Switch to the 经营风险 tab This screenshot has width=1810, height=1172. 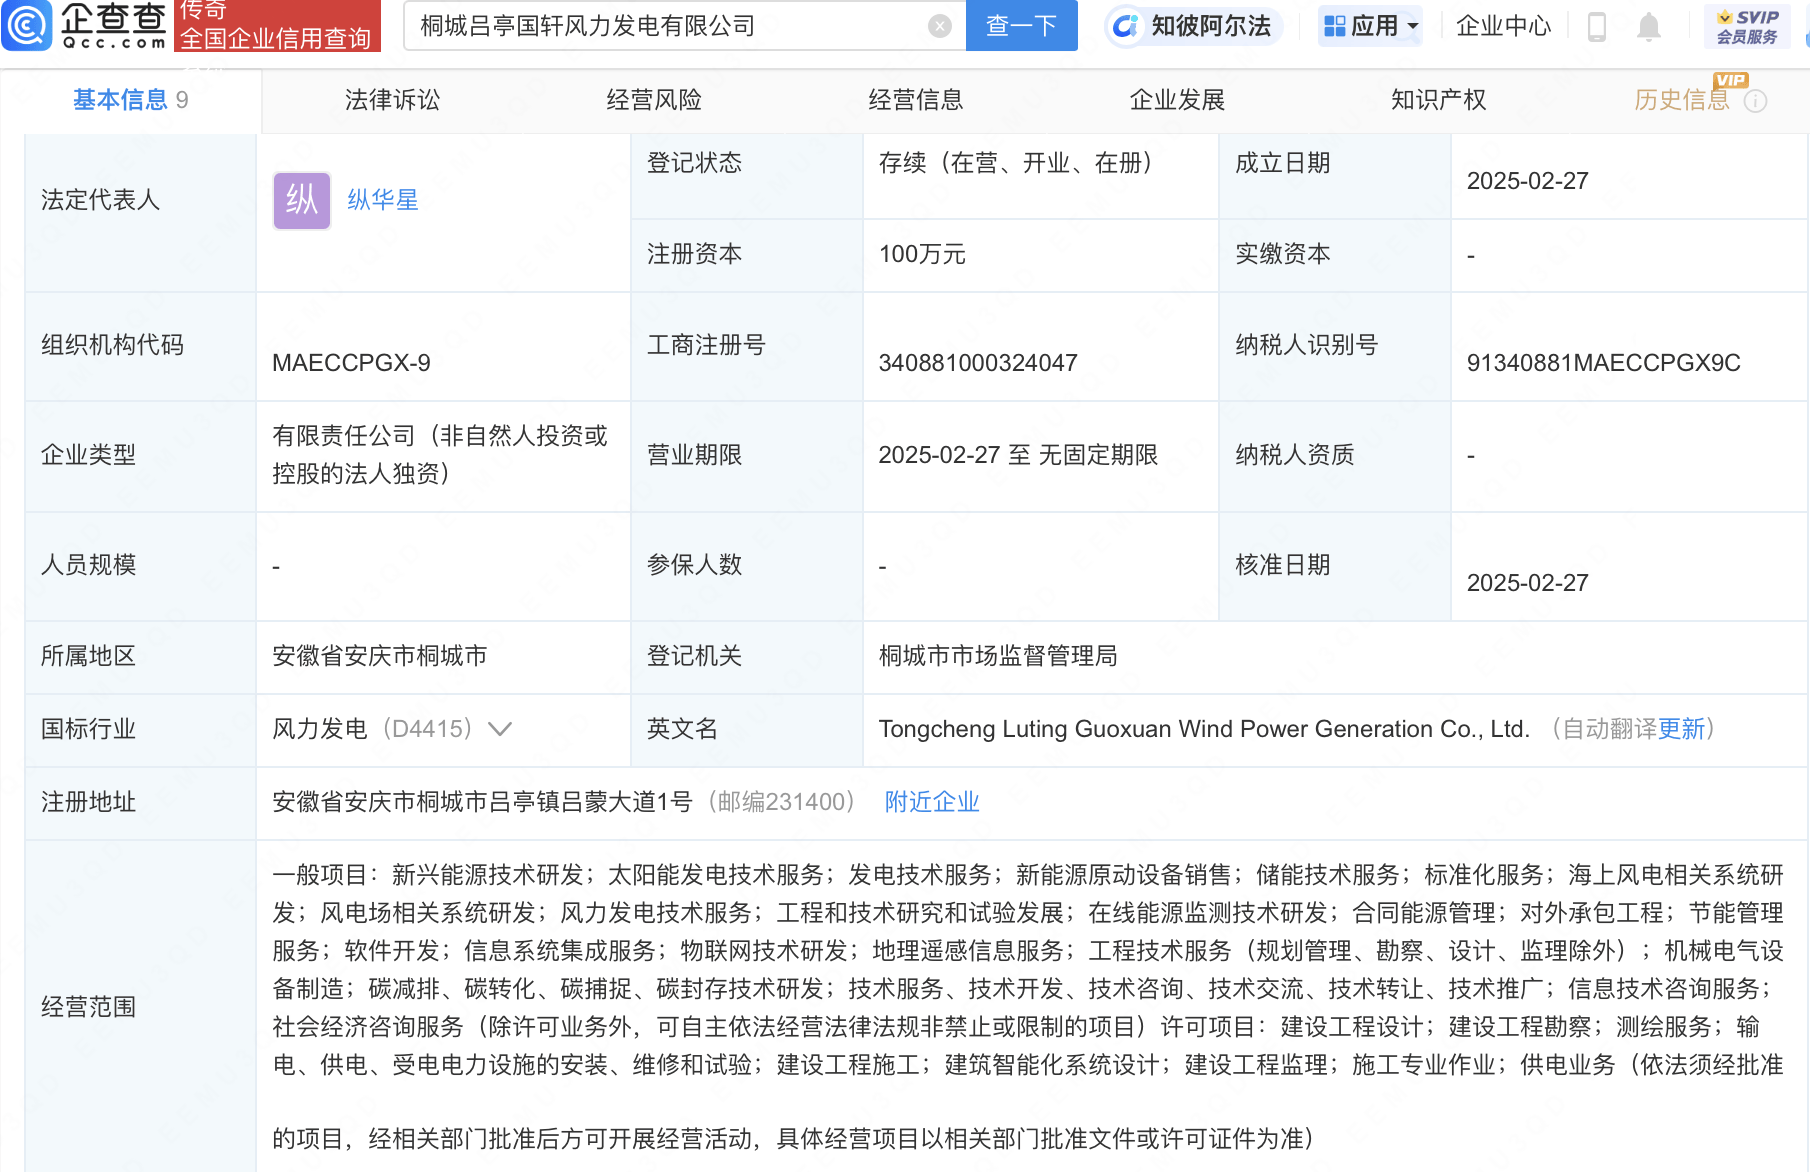(x=654, y=100)
